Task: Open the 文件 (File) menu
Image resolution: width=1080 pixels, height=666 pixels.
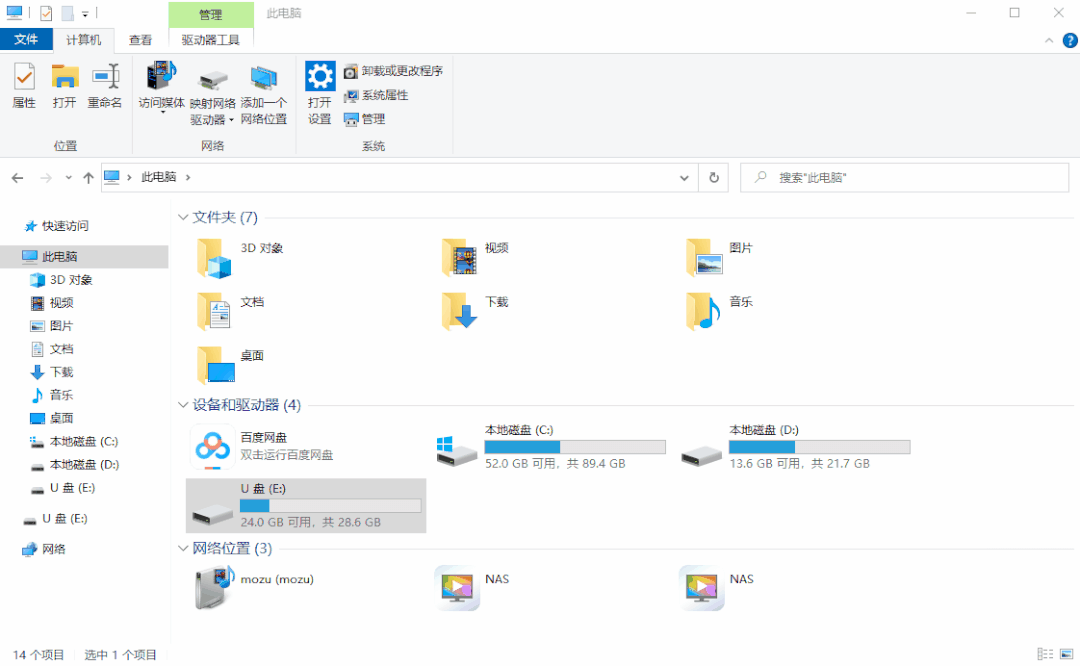Action: click(x=27, y=40)
